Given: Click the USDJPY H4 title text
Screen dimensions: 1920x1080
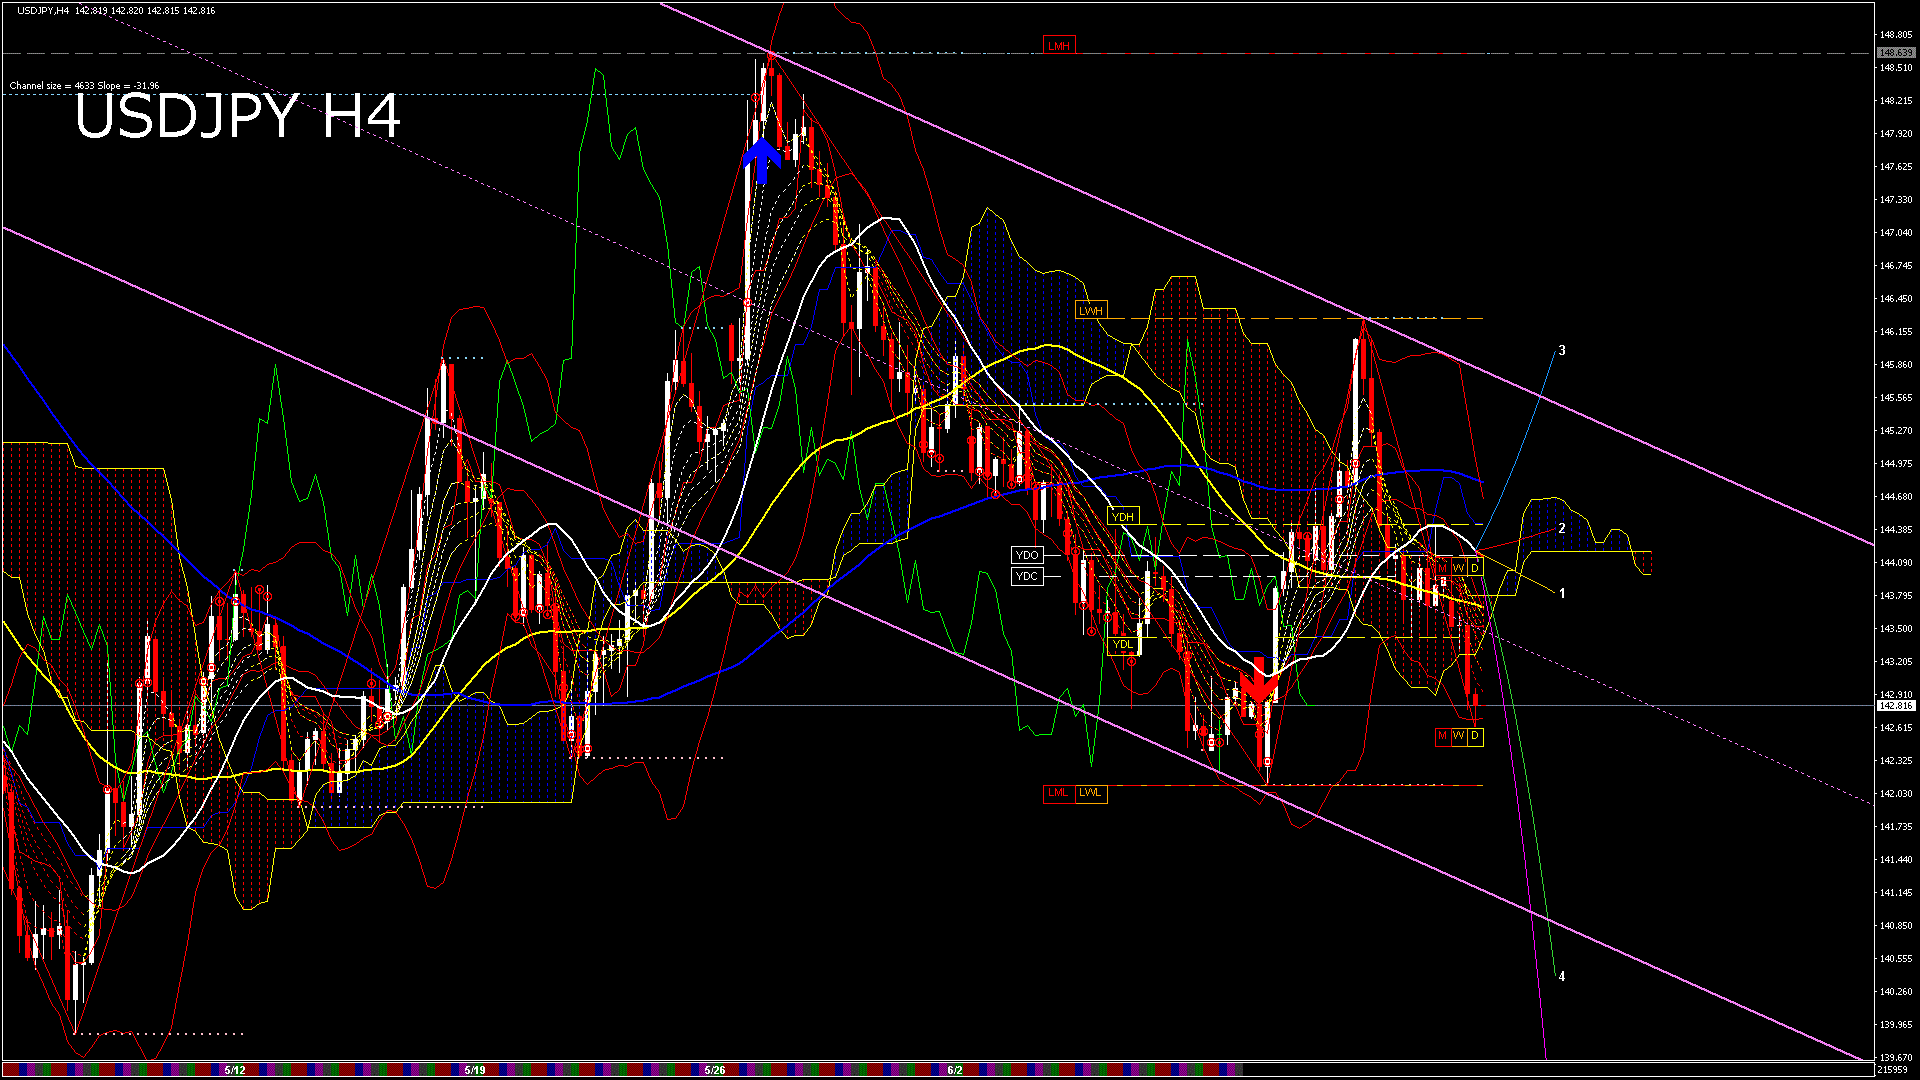Looking at the screenshot, I should (x=238, y=117).
